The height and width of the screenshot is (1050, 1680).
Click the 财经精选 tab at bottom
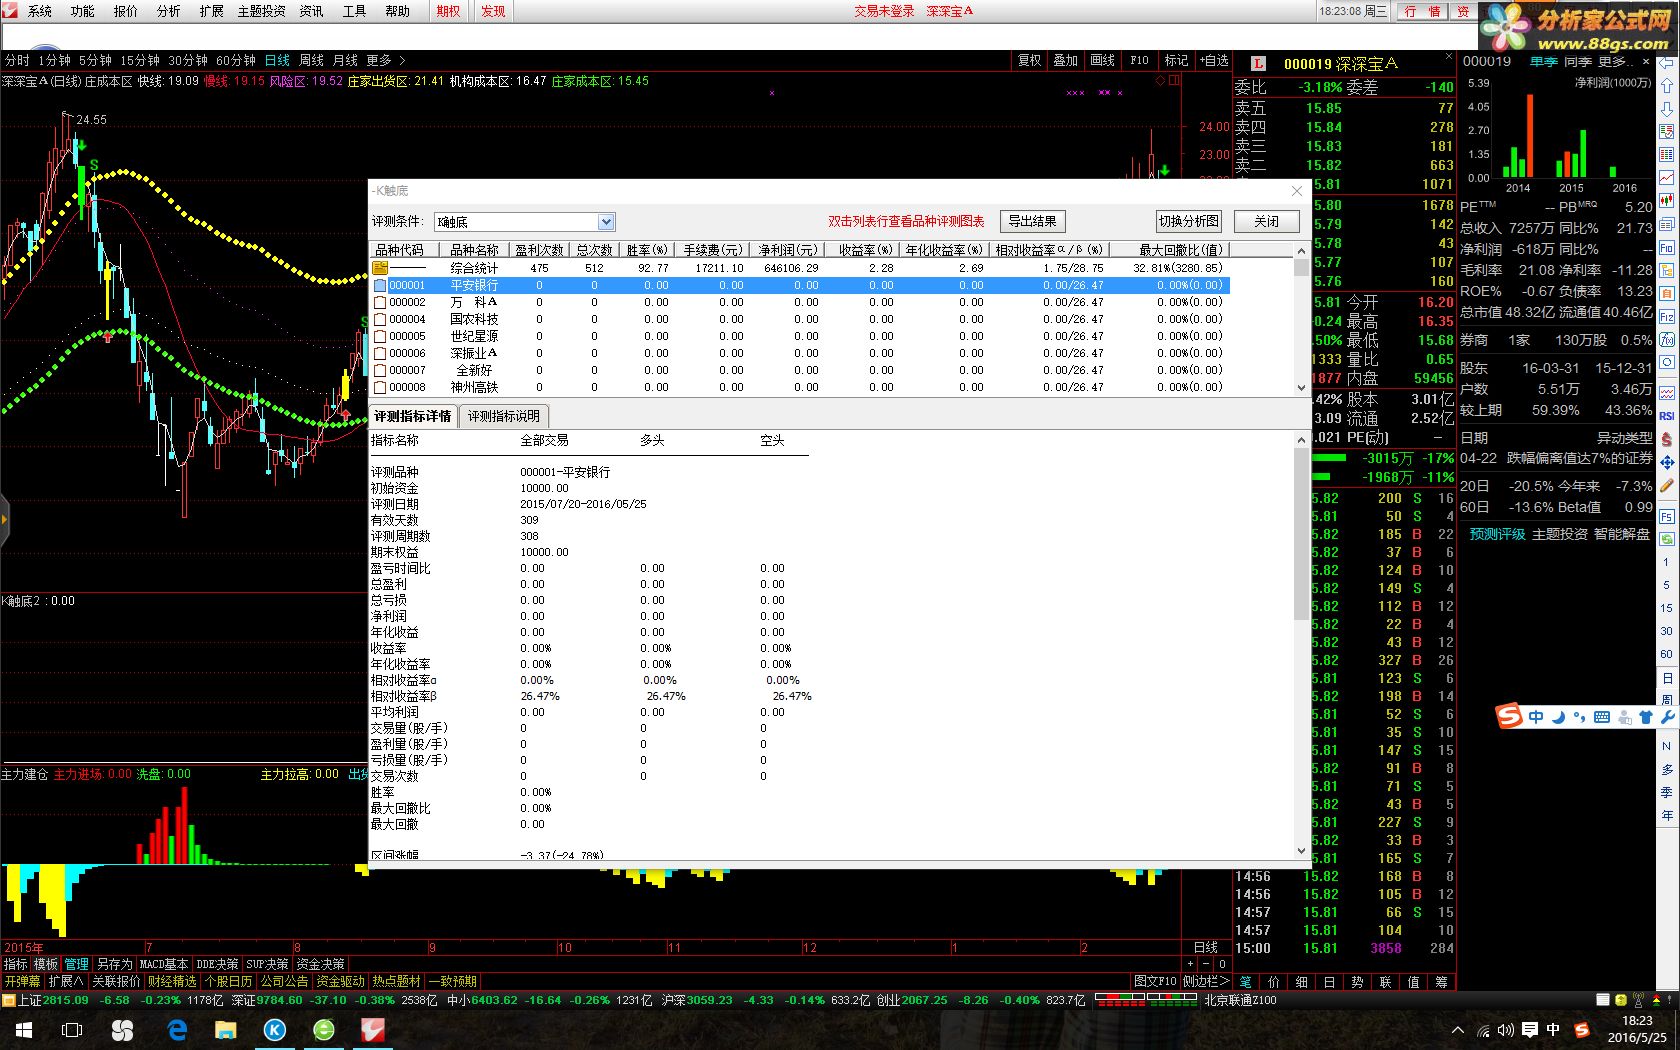[172, 981]
